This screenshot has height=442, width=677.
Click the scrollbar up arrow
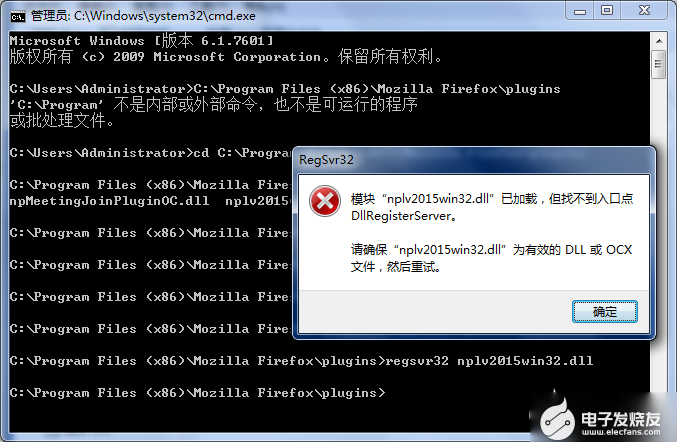coord(659,41)
